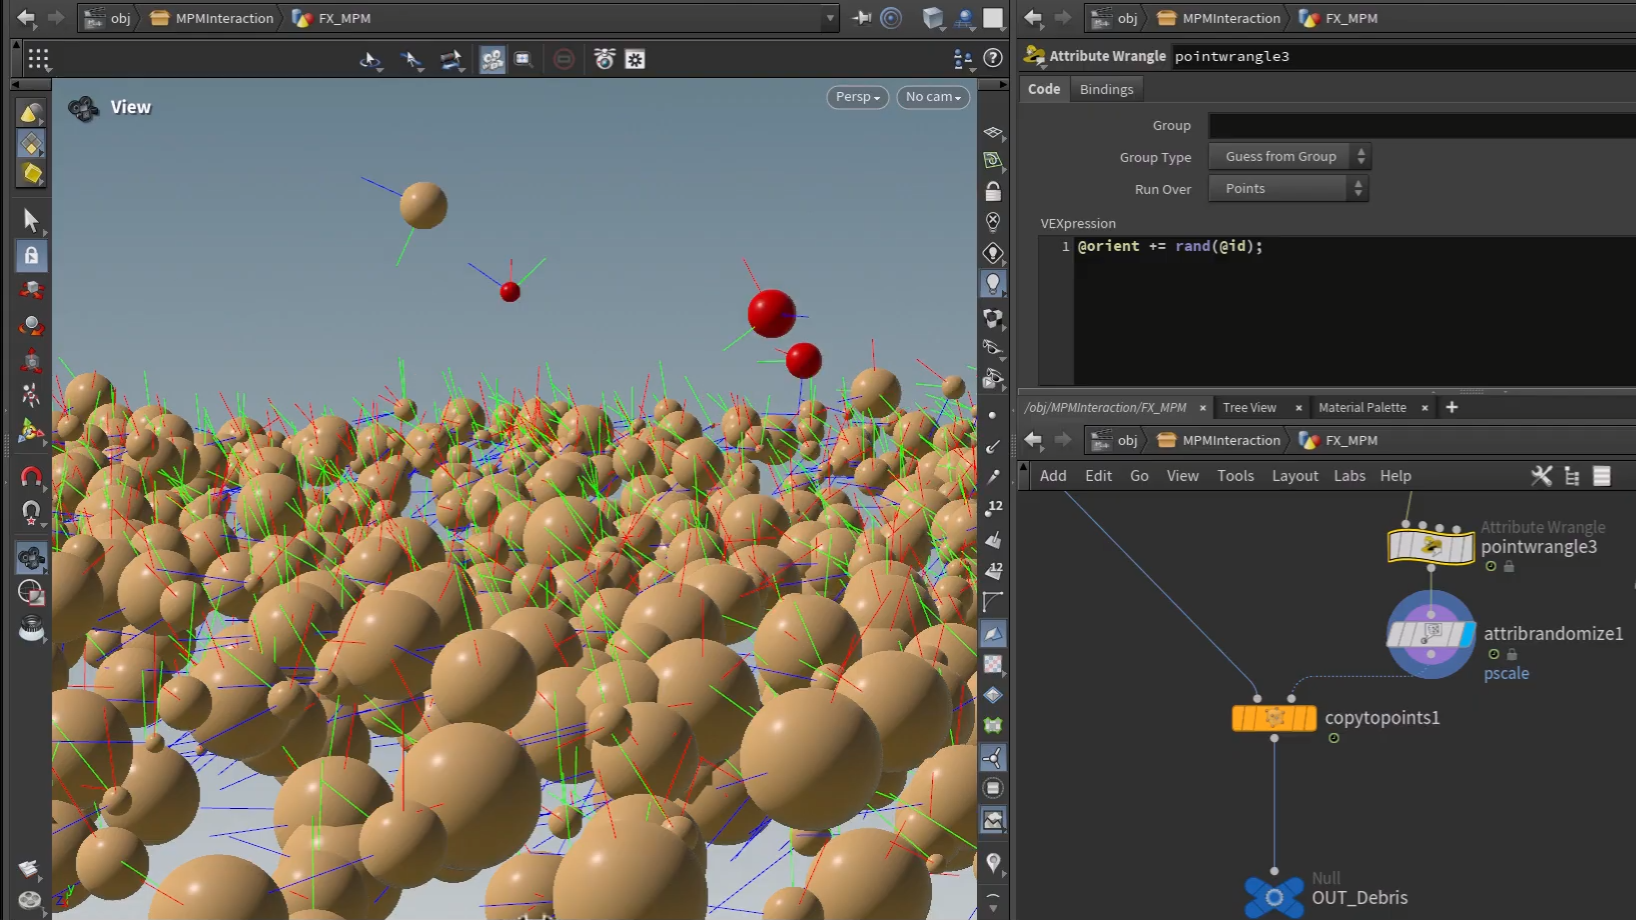Screen dimensions: 1636x920
Task: Click the disabled red no-entry toolbar icon
Action: (564, 59)
